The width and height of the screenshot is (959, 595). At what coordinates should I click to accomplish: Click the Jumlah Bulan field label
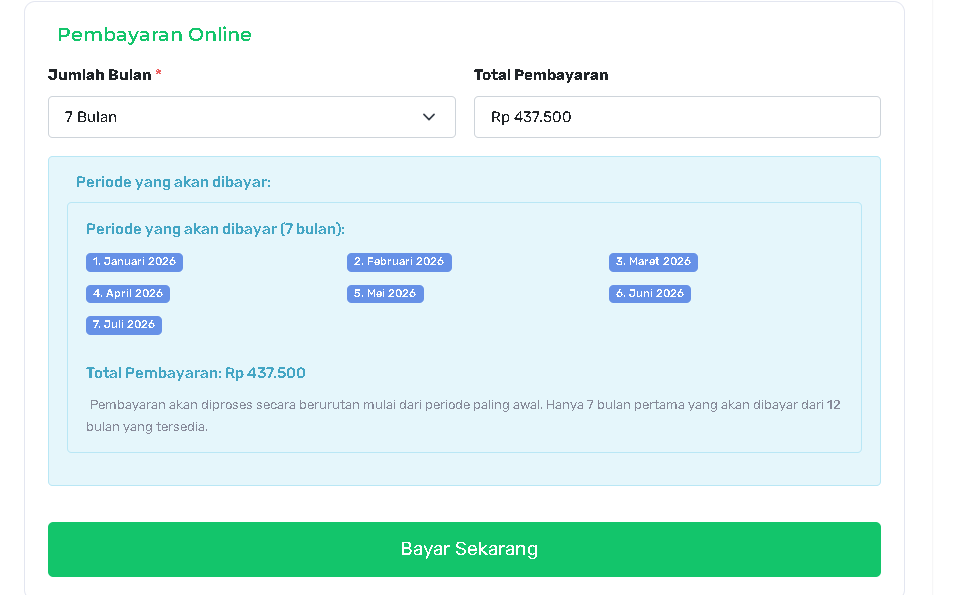99,75
